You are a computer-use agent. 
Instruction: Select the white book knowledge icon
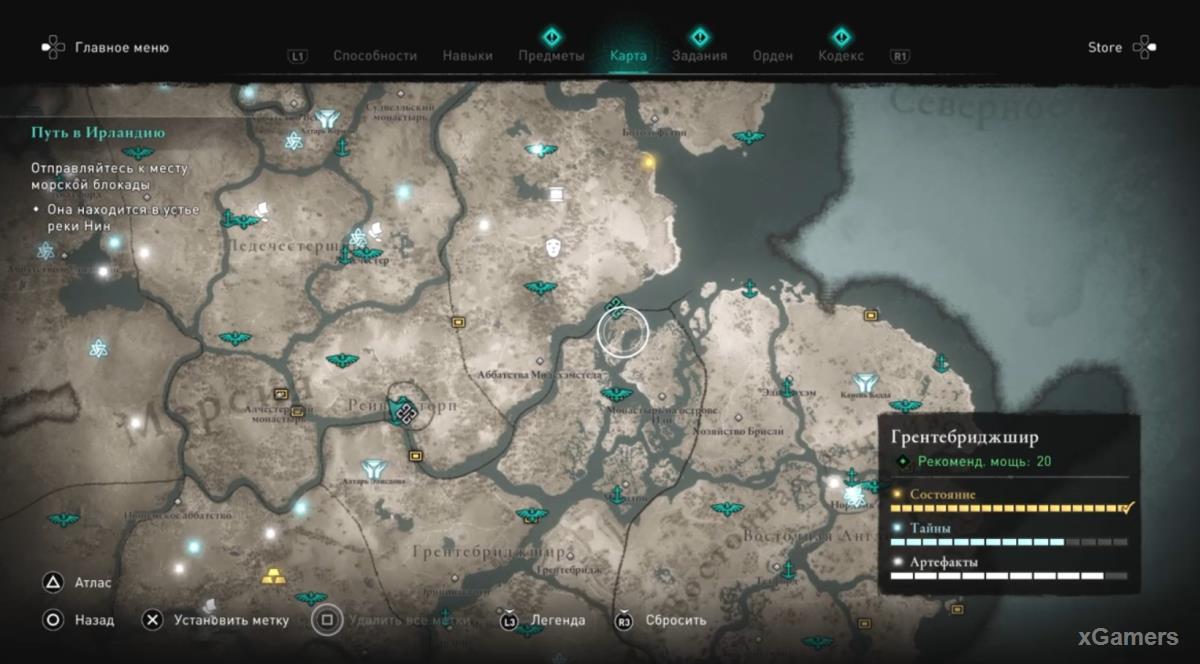point(555,194)
